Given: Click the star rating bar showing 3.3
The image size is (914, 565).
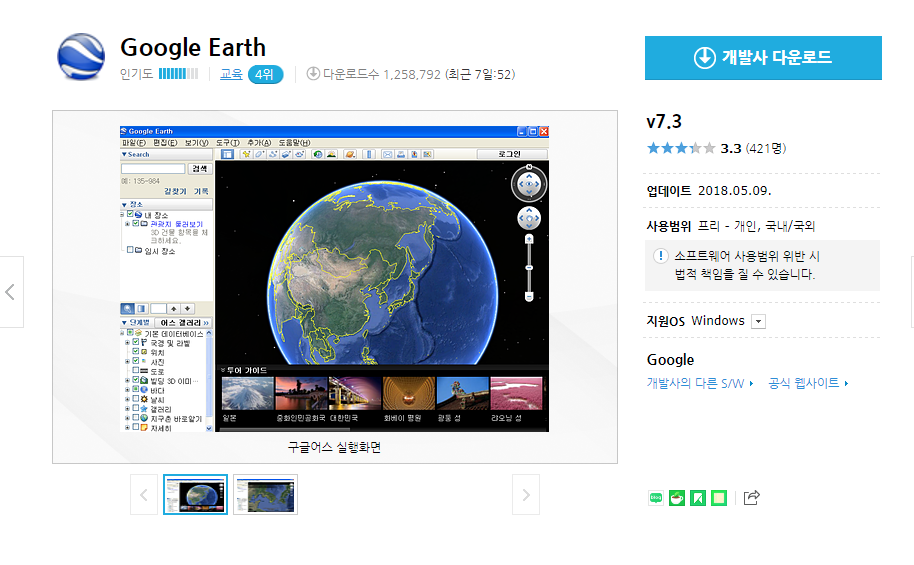Looking at the screenshot, I should click(681, 148).
